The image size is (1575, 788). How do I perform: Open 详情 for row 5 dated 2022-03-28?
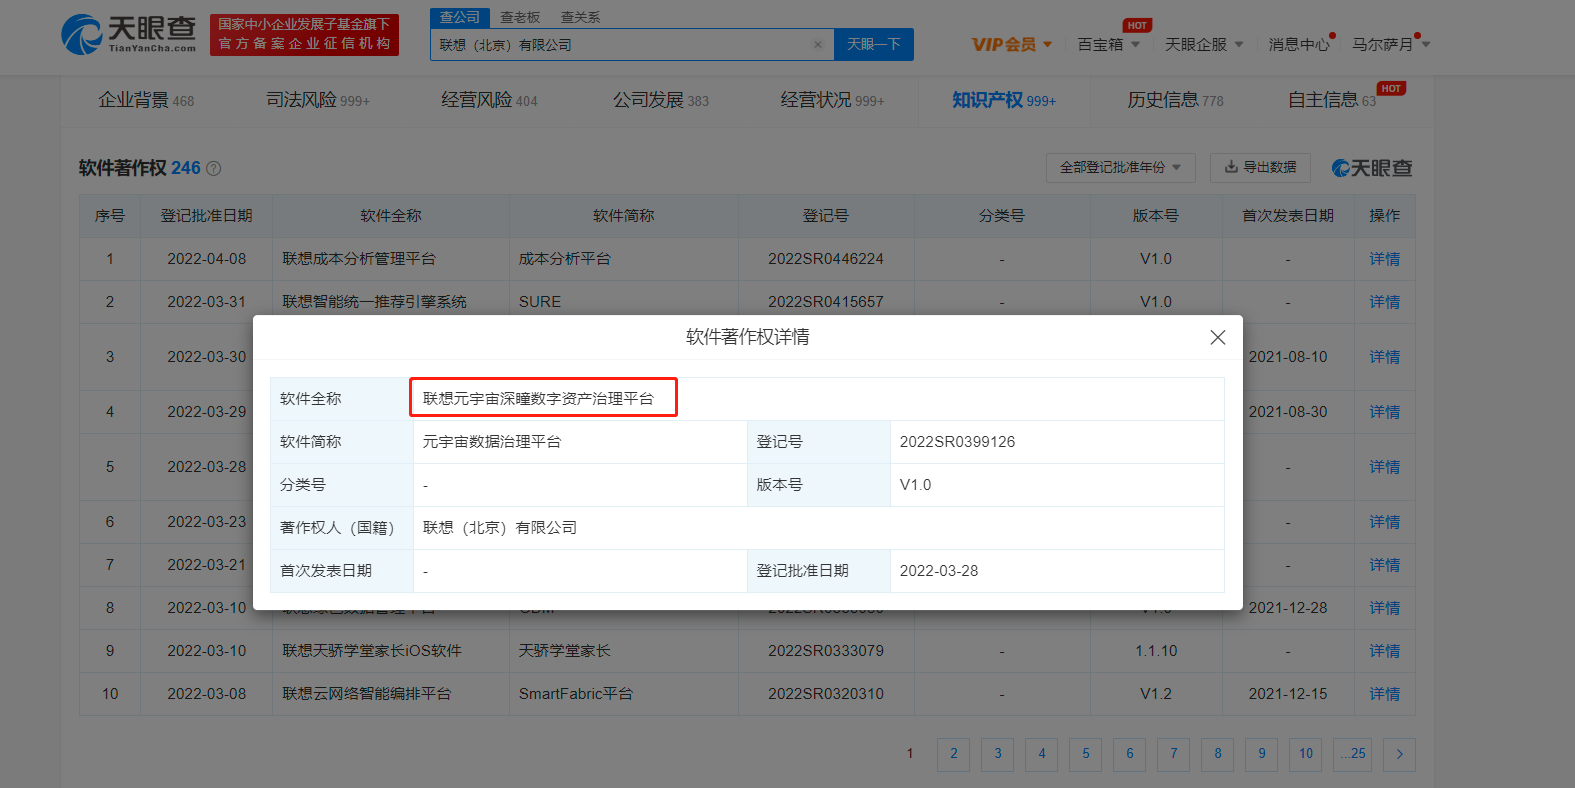(x=1384, y=467)
